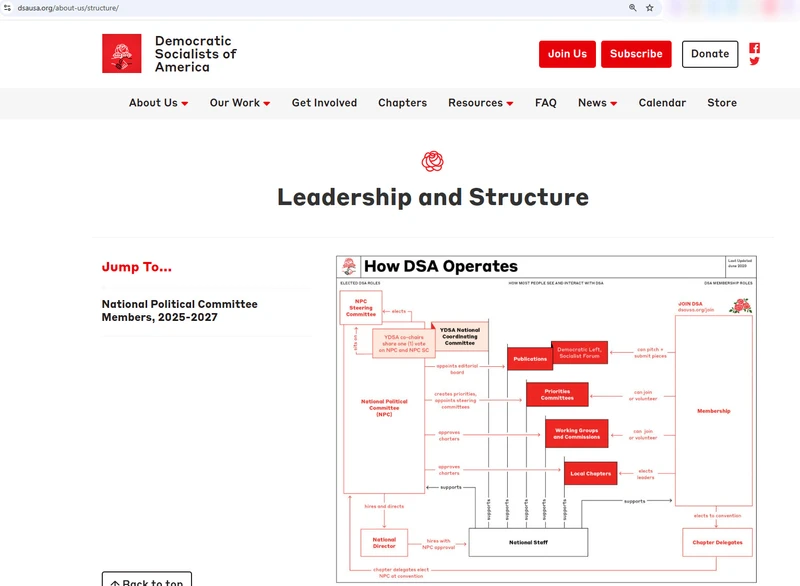Visit the Store link
The width and height of the screenshot is (800, 586).
click(x=721, y=103)
